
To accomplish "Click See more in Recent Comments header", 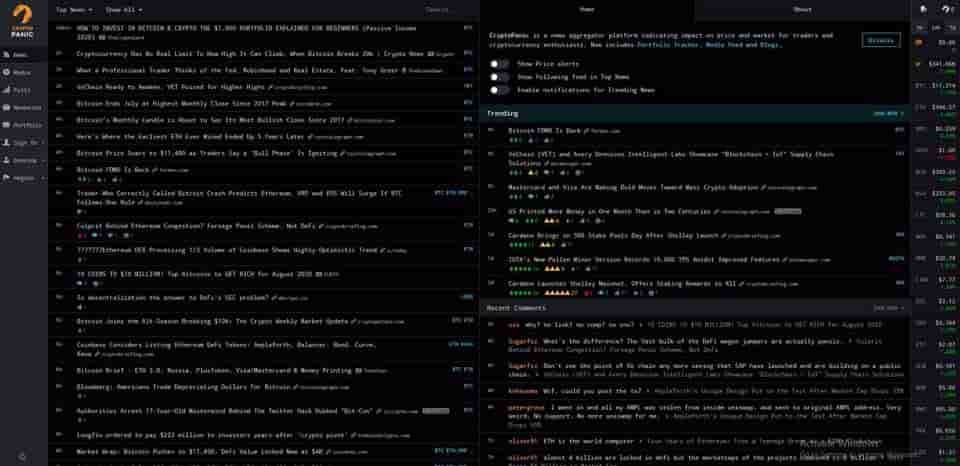I will [888, 308].
